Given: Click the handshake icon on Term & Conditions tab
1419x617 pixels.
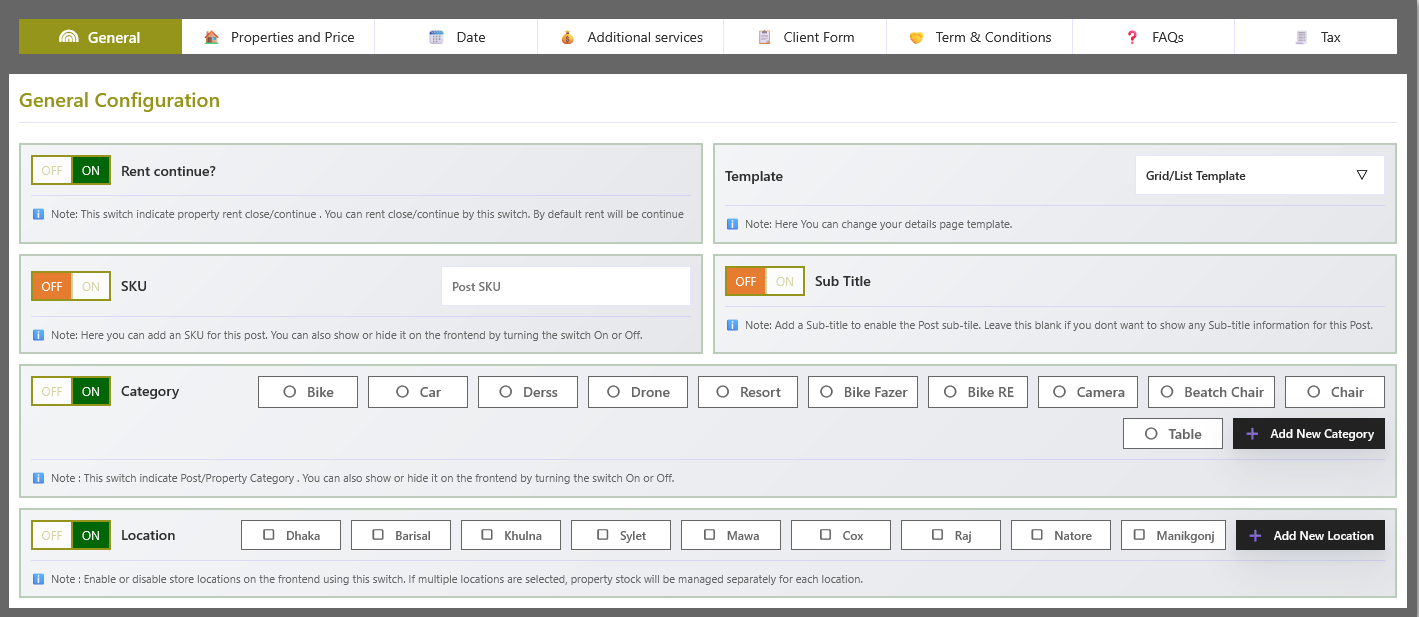Looking at the screenshot, I should (916, 37).
